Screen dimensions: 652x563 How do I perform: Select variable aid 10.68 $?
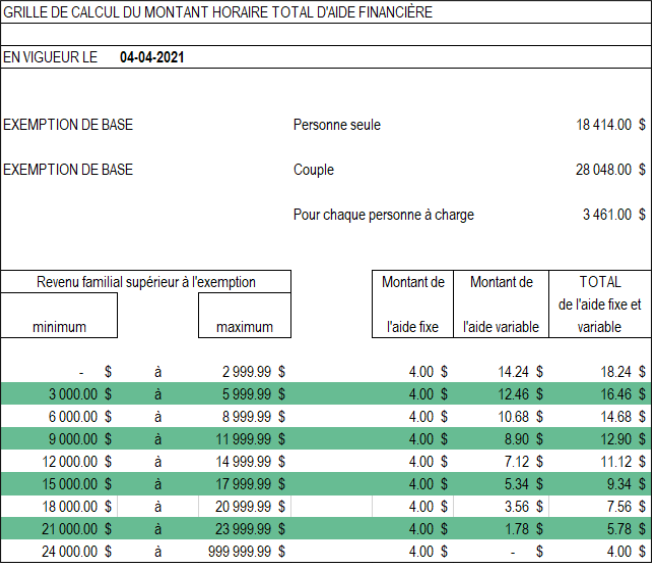coord(521,416)
